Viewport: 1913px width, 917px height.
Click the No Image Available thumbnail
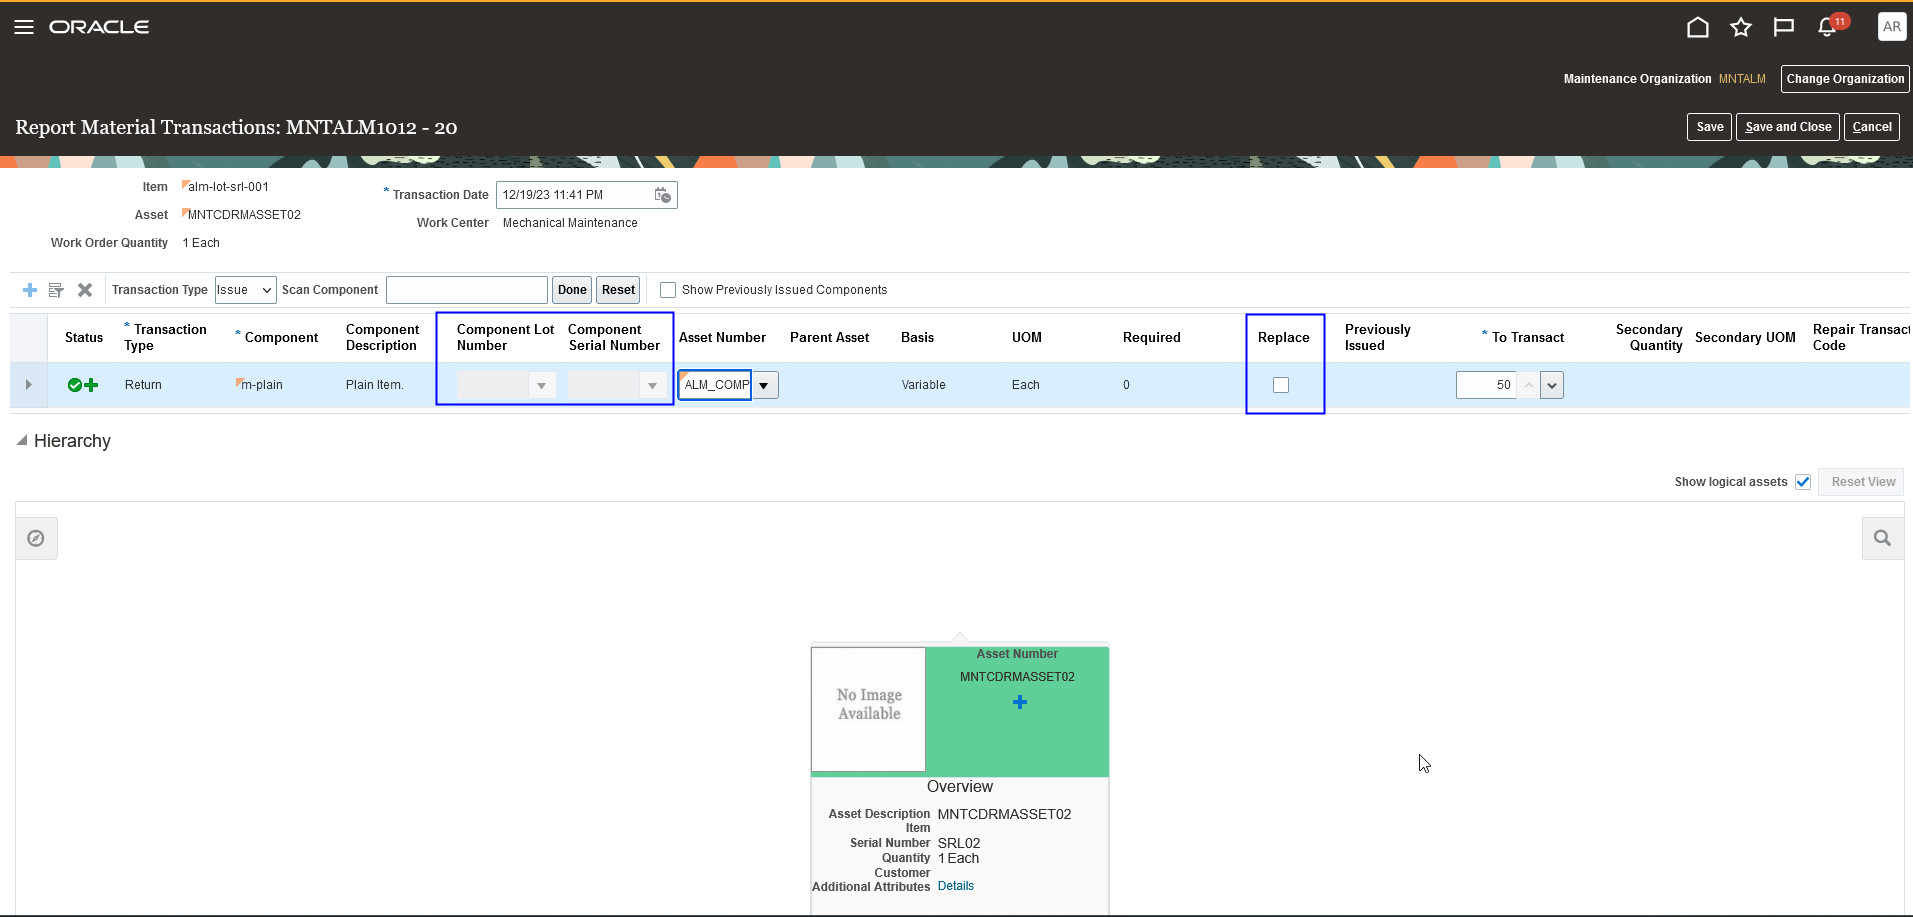pos(868,708)
